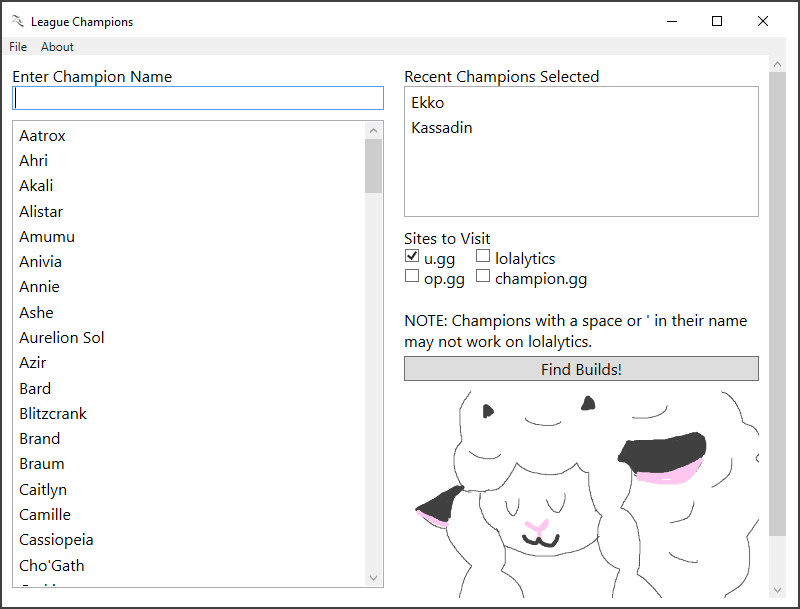Select Aurelion Sol in the champion list

[x=189, y=337]
